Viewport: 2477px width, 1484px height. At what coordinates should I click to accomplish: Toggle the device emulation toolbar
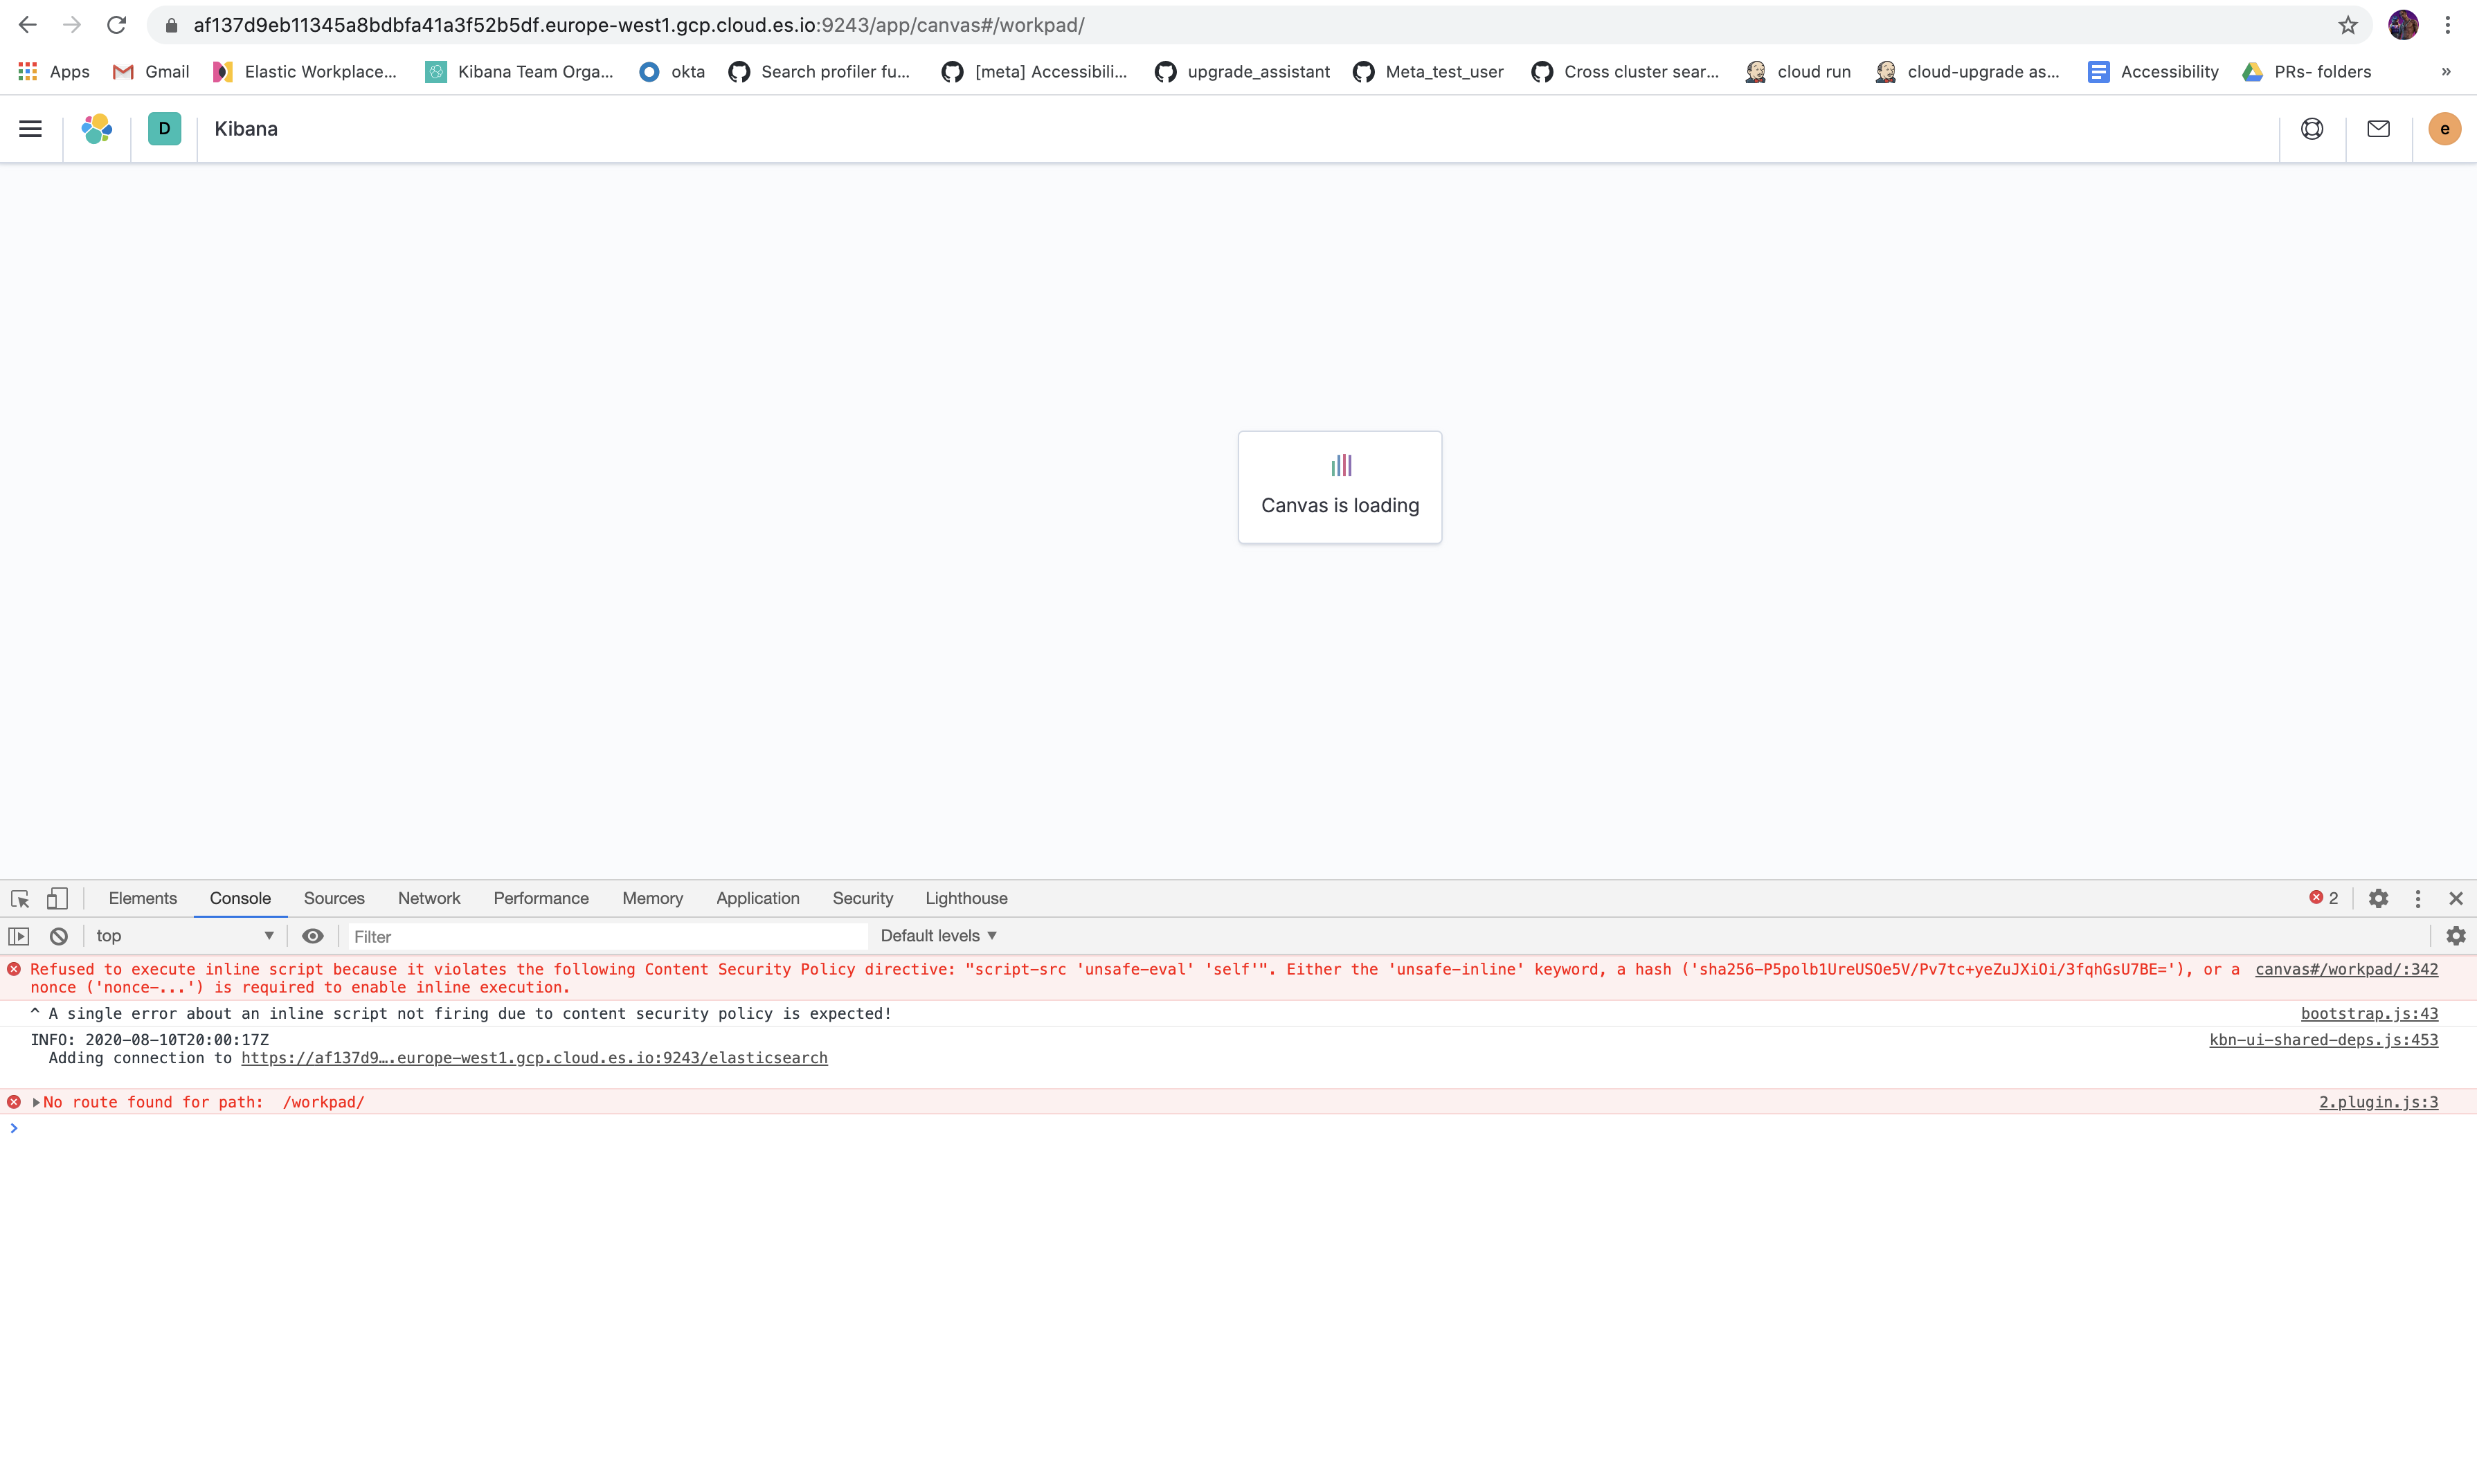coord(57,899)
